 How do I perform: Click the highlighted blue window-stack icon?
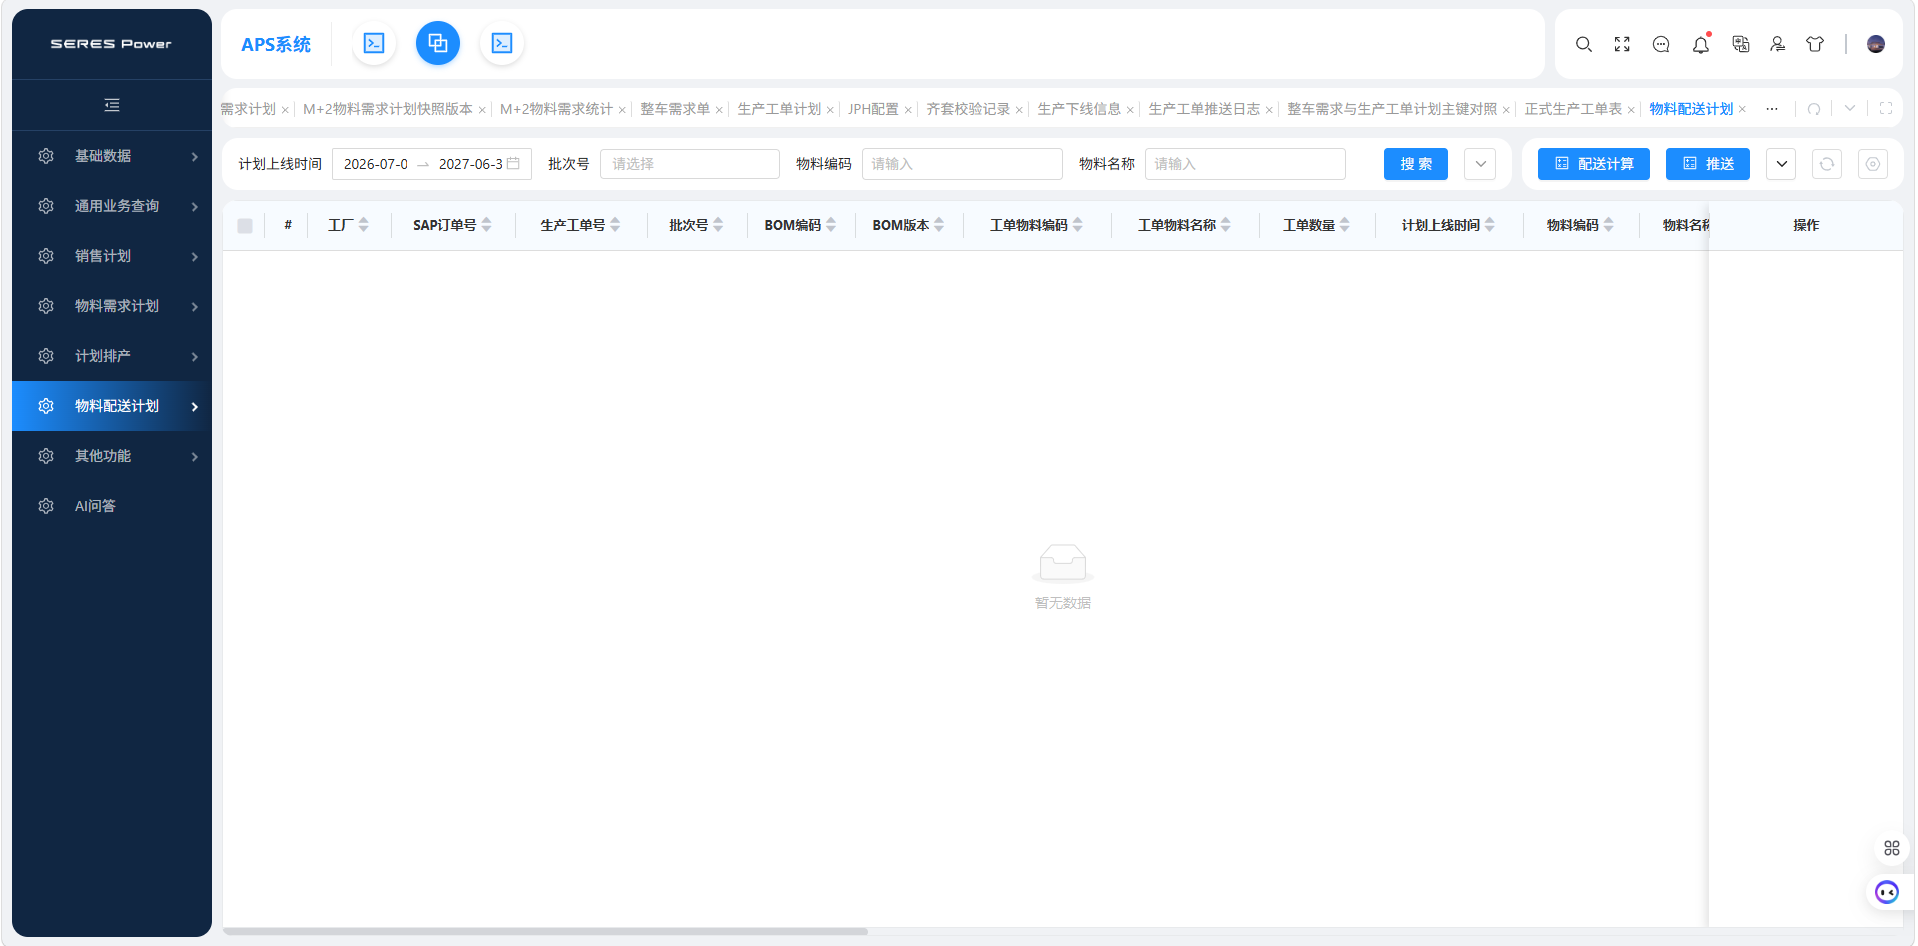(x=438, y=43)
